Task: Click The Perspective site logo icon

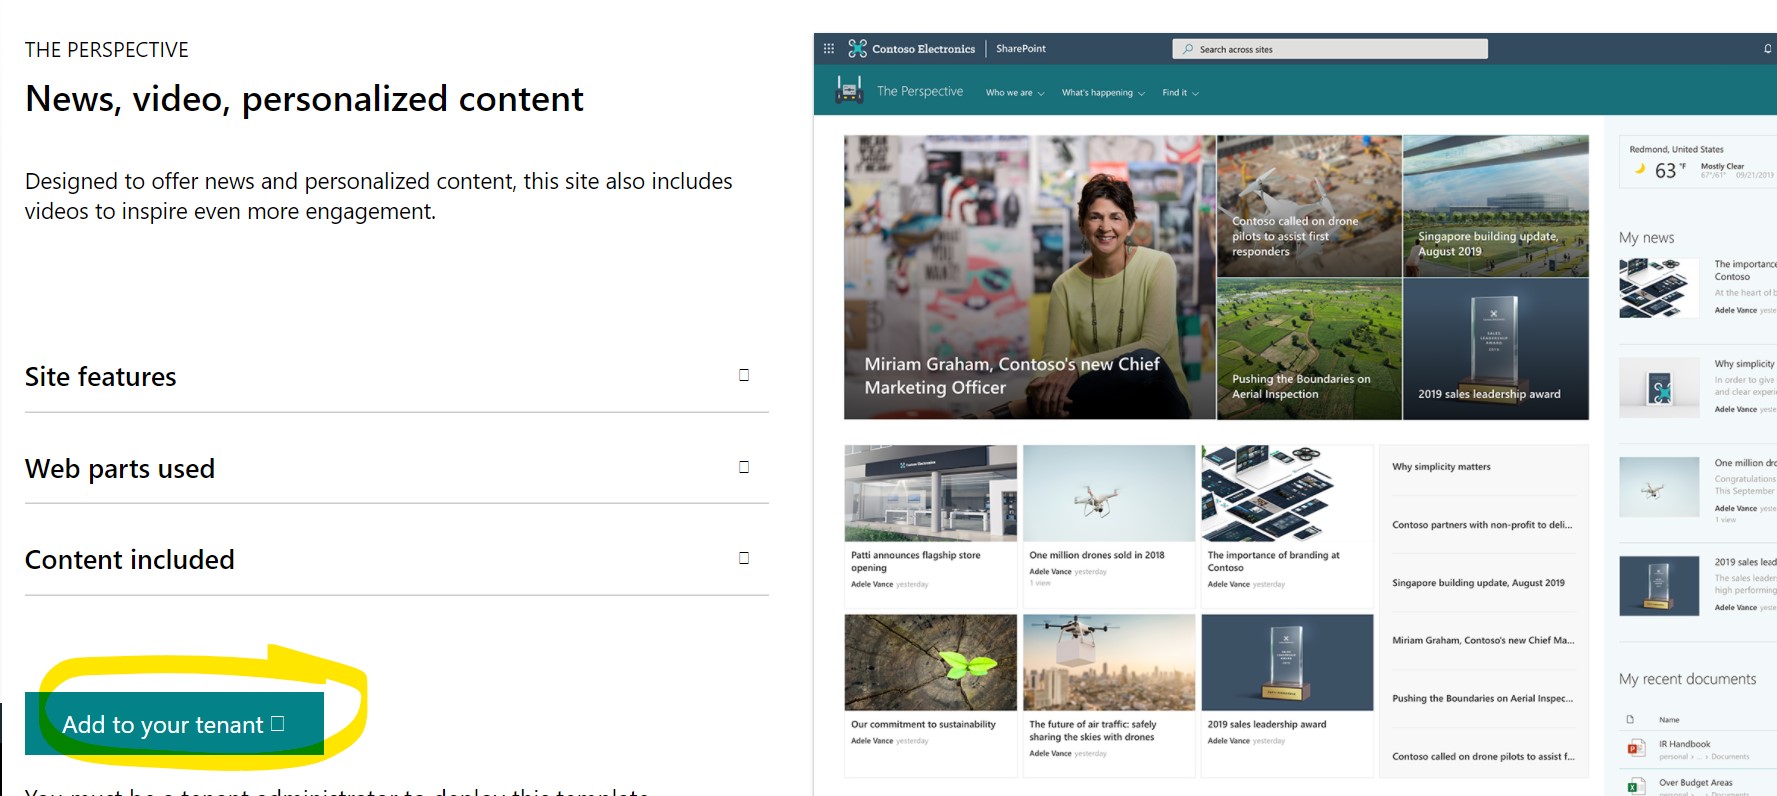Action: pyautogui.click(x=849, y=90)
